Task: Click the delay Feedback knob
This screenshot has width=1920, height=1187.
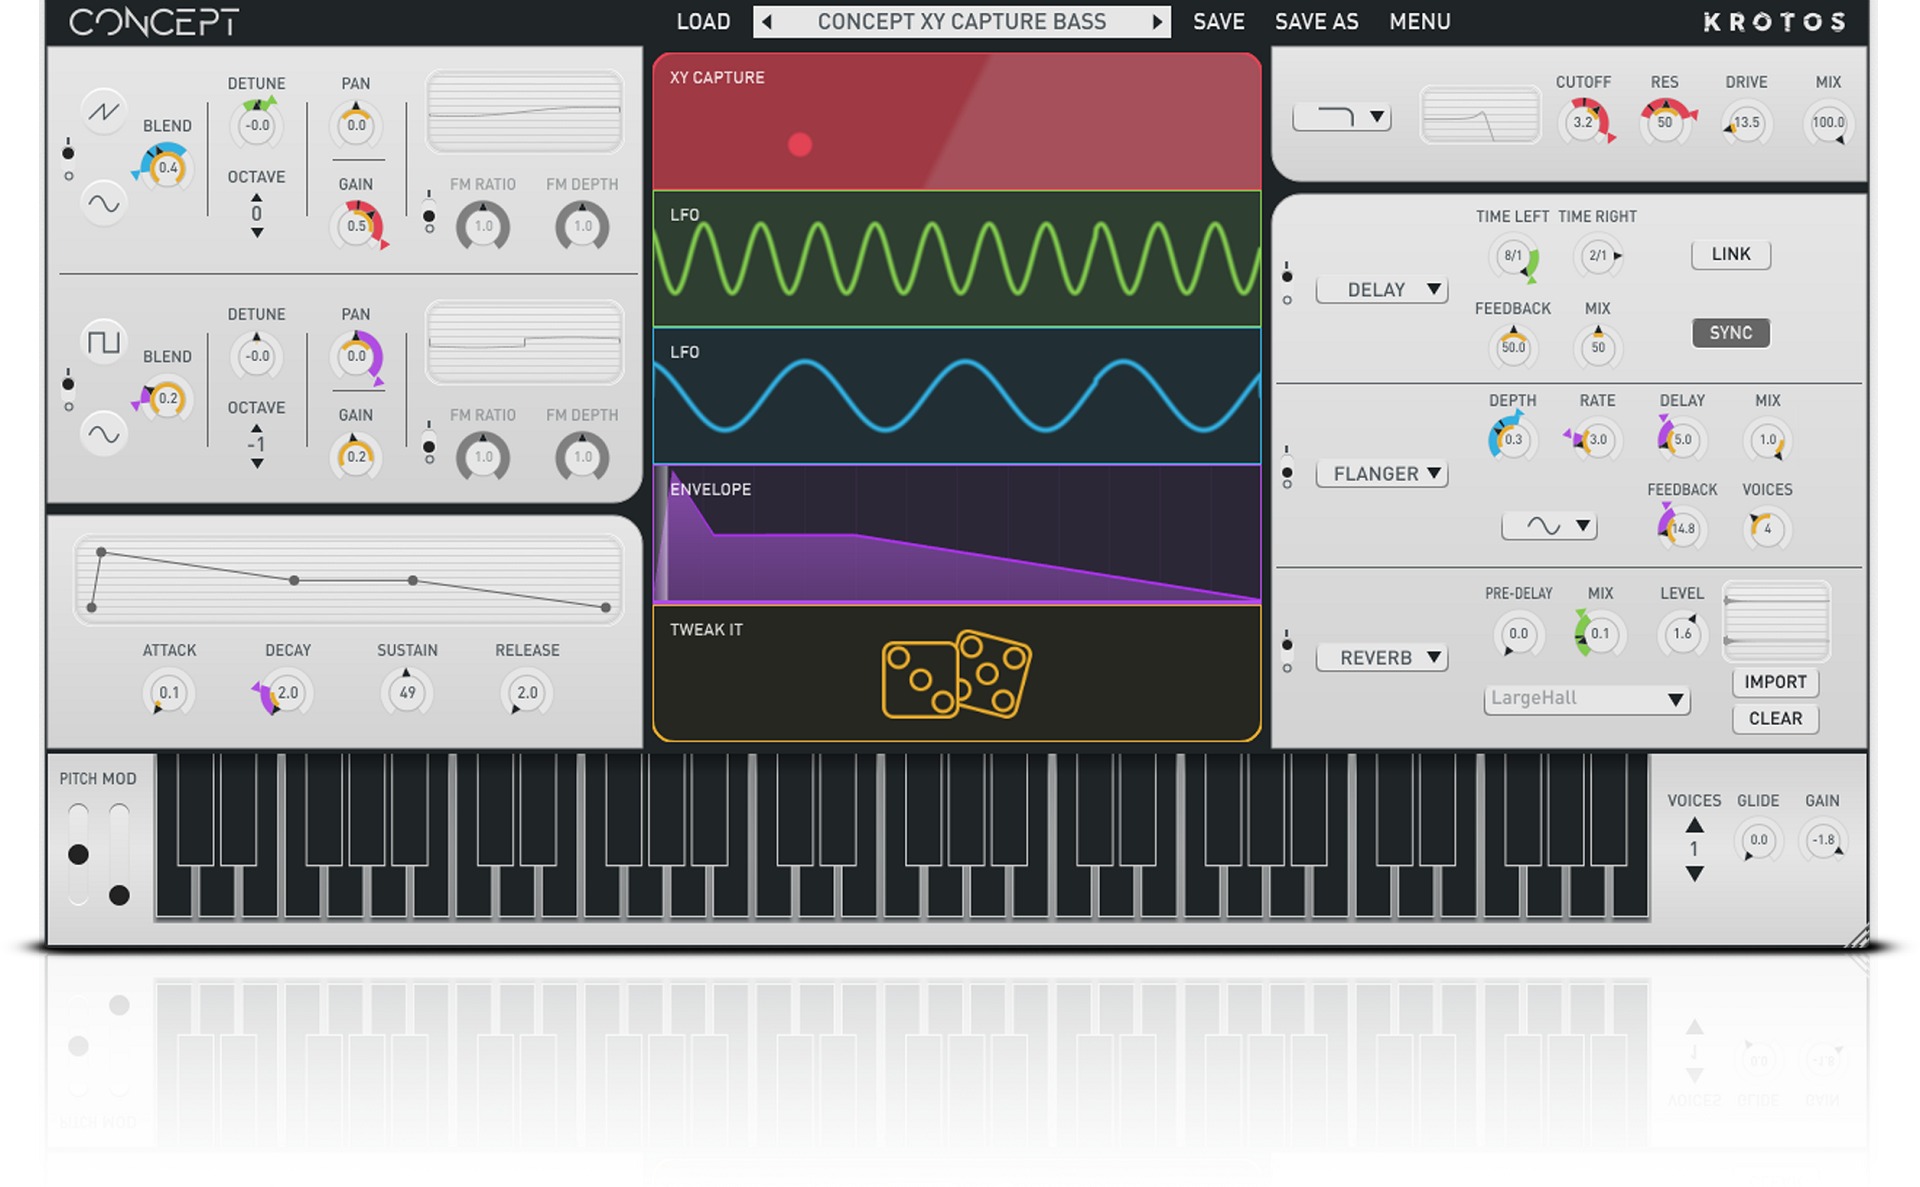Action: [x=1513, y=348]
